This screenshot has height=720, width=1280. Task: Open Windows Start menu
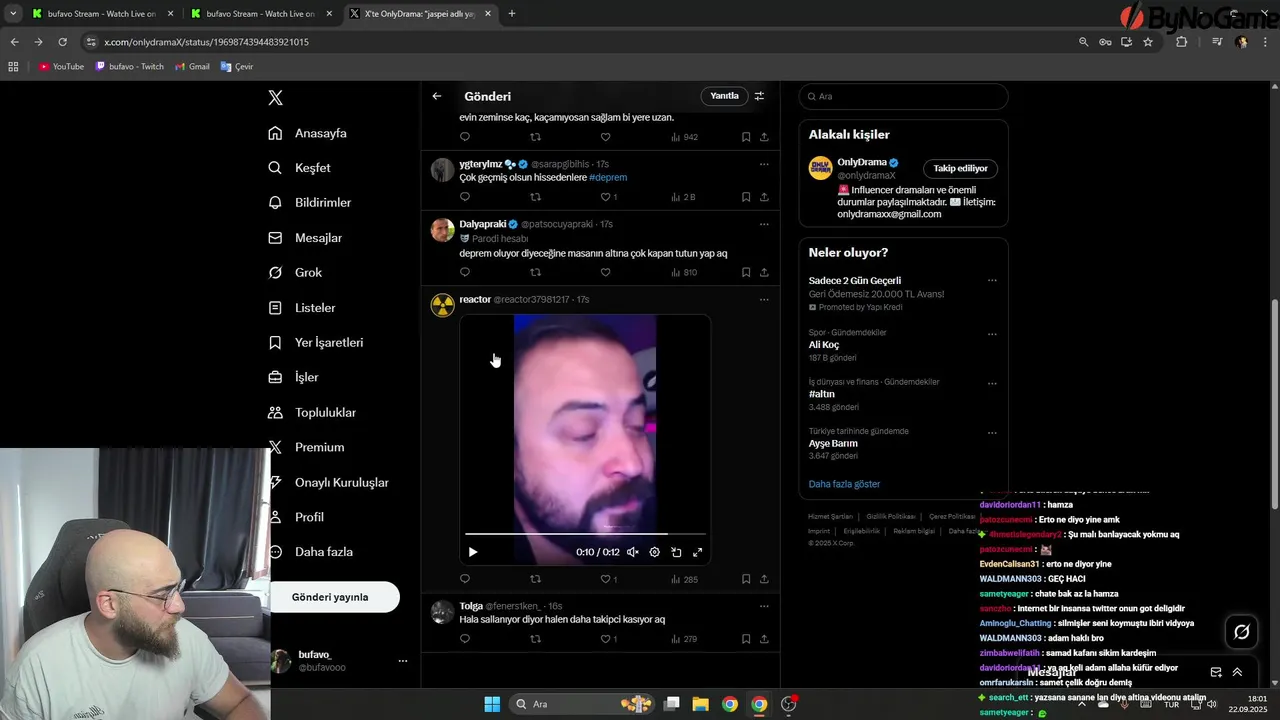(x=492, y=704)
